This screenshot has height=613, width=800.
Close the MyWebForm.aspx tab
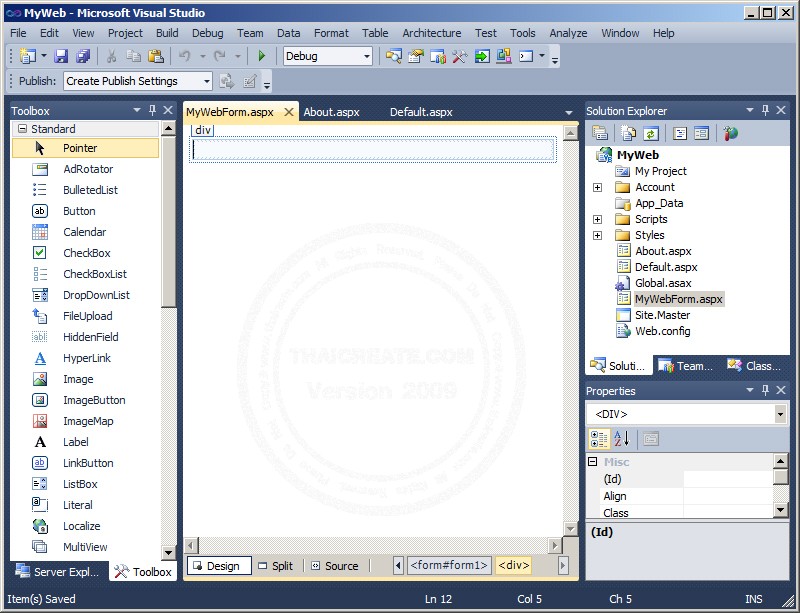tap(289, 112)
